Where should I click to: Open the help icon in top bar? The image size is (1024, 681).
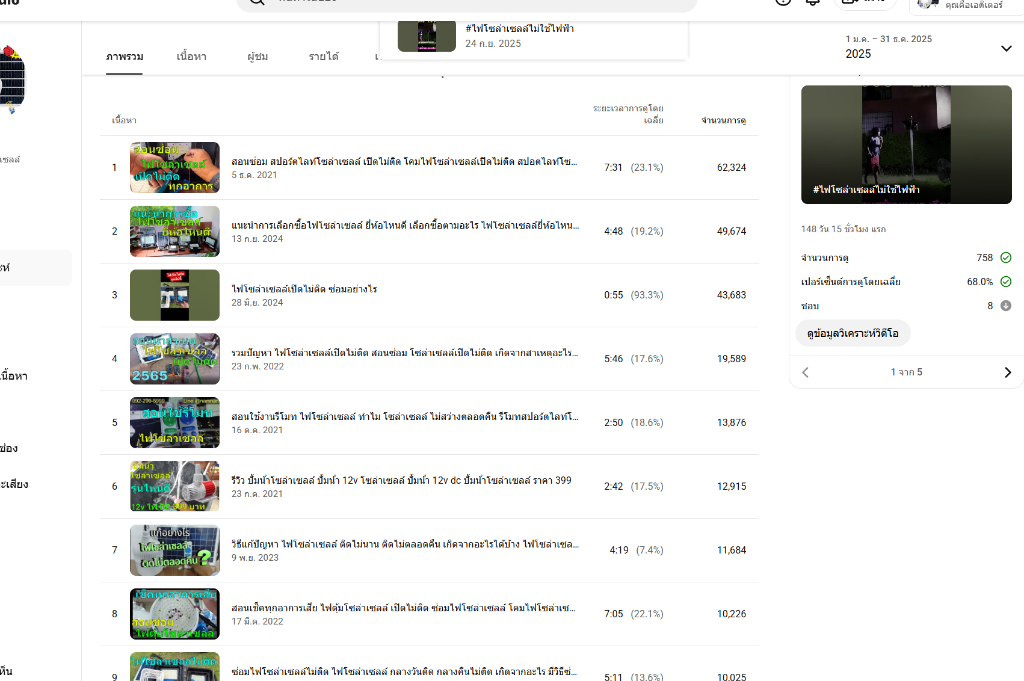coord(783,2)
